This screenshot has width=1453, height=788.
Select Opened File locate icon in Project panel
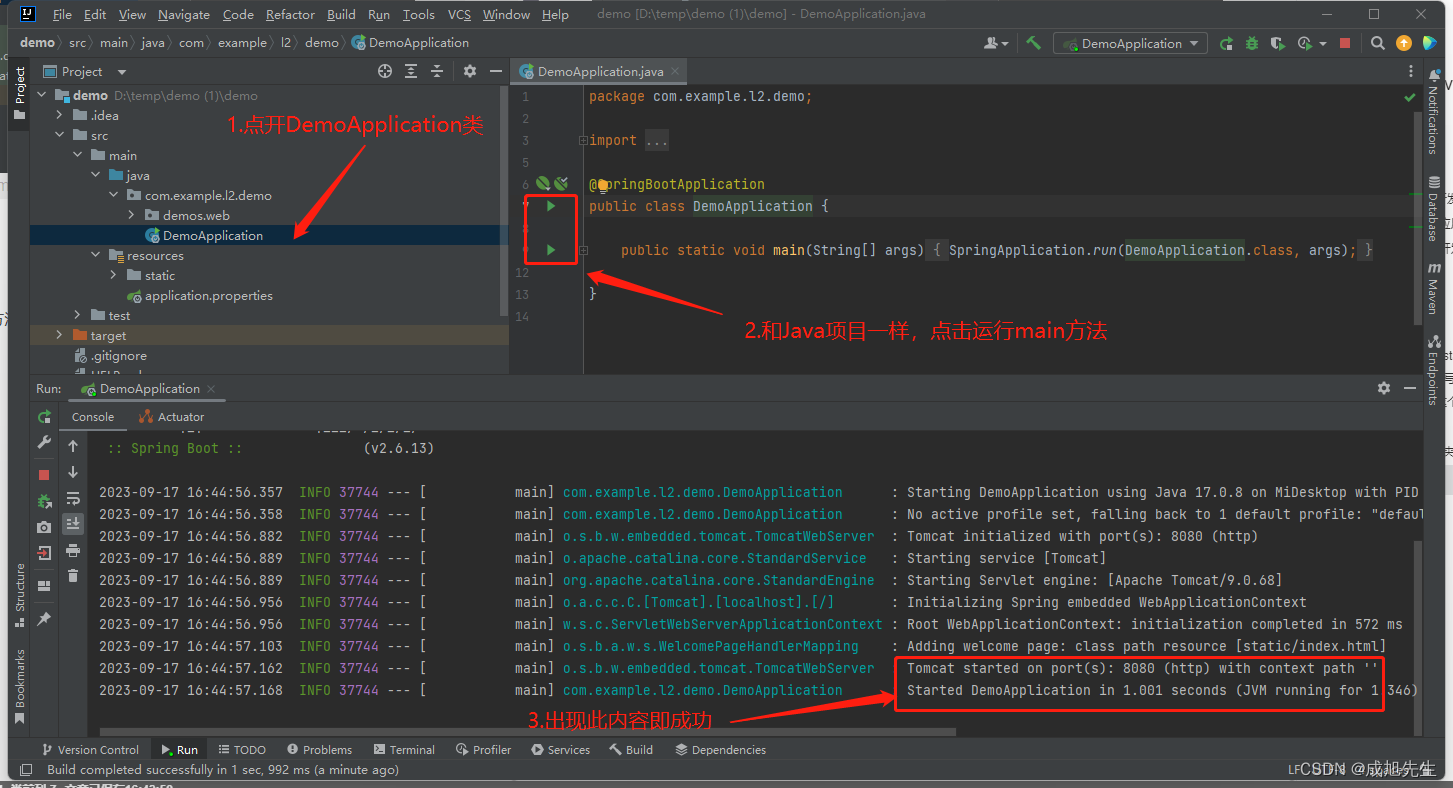(385, 71)
